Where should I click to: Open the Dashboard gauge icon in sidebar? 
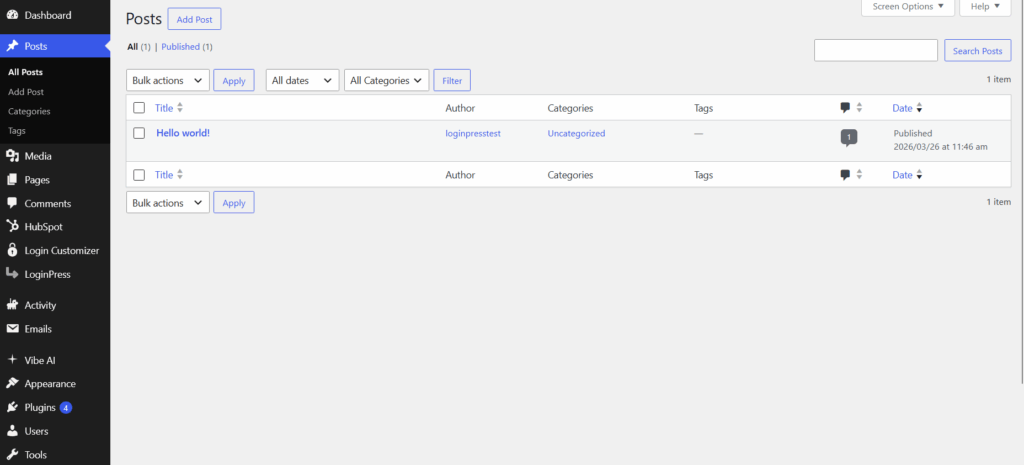click(x=12, y=14)
